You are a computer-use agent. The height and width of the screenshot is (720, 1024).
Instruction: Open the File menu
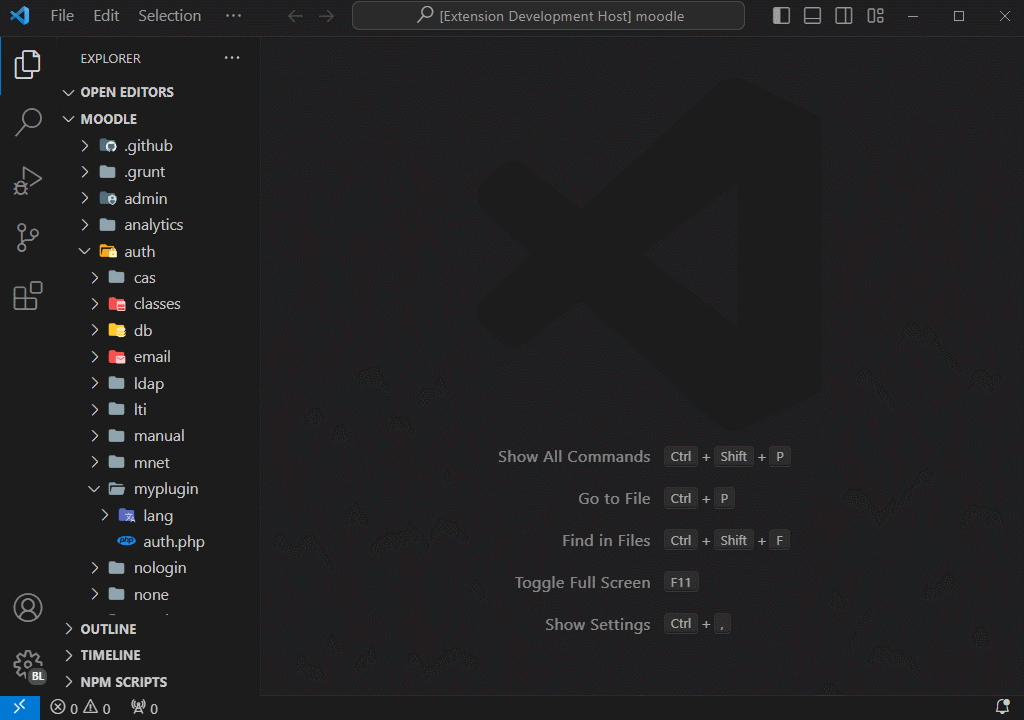(62, 16)
